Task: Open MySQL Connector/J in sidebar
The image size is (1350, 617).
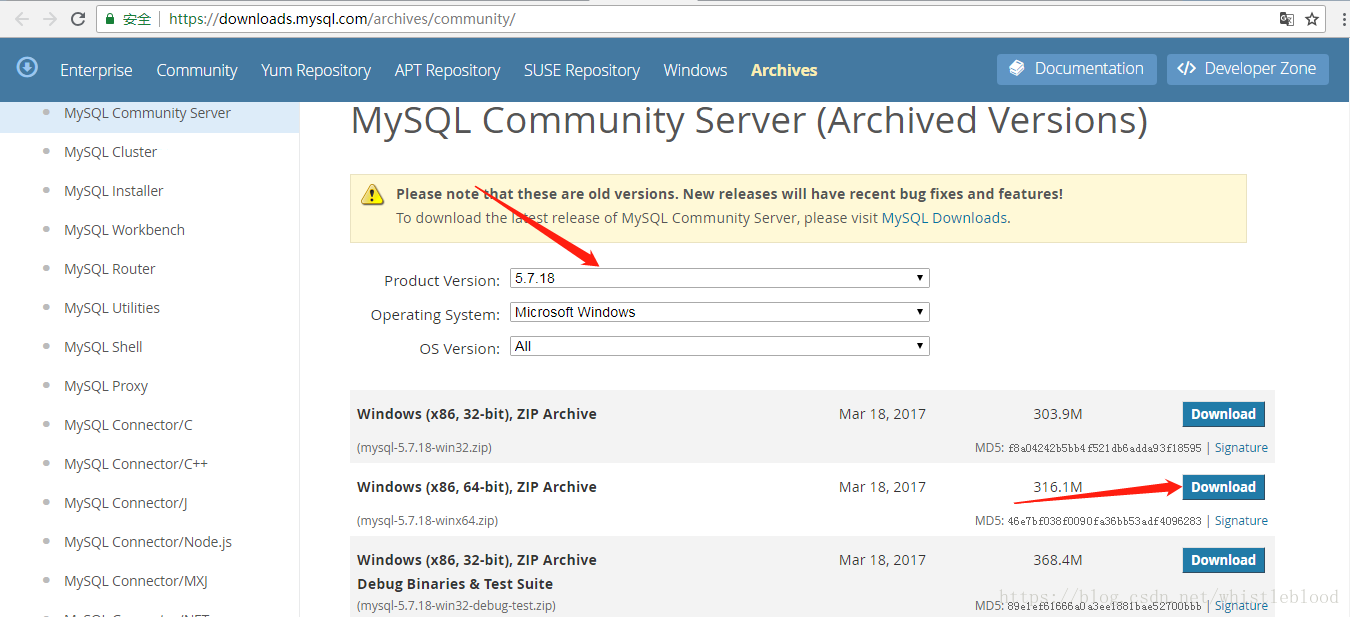Action: pos(126,503)
